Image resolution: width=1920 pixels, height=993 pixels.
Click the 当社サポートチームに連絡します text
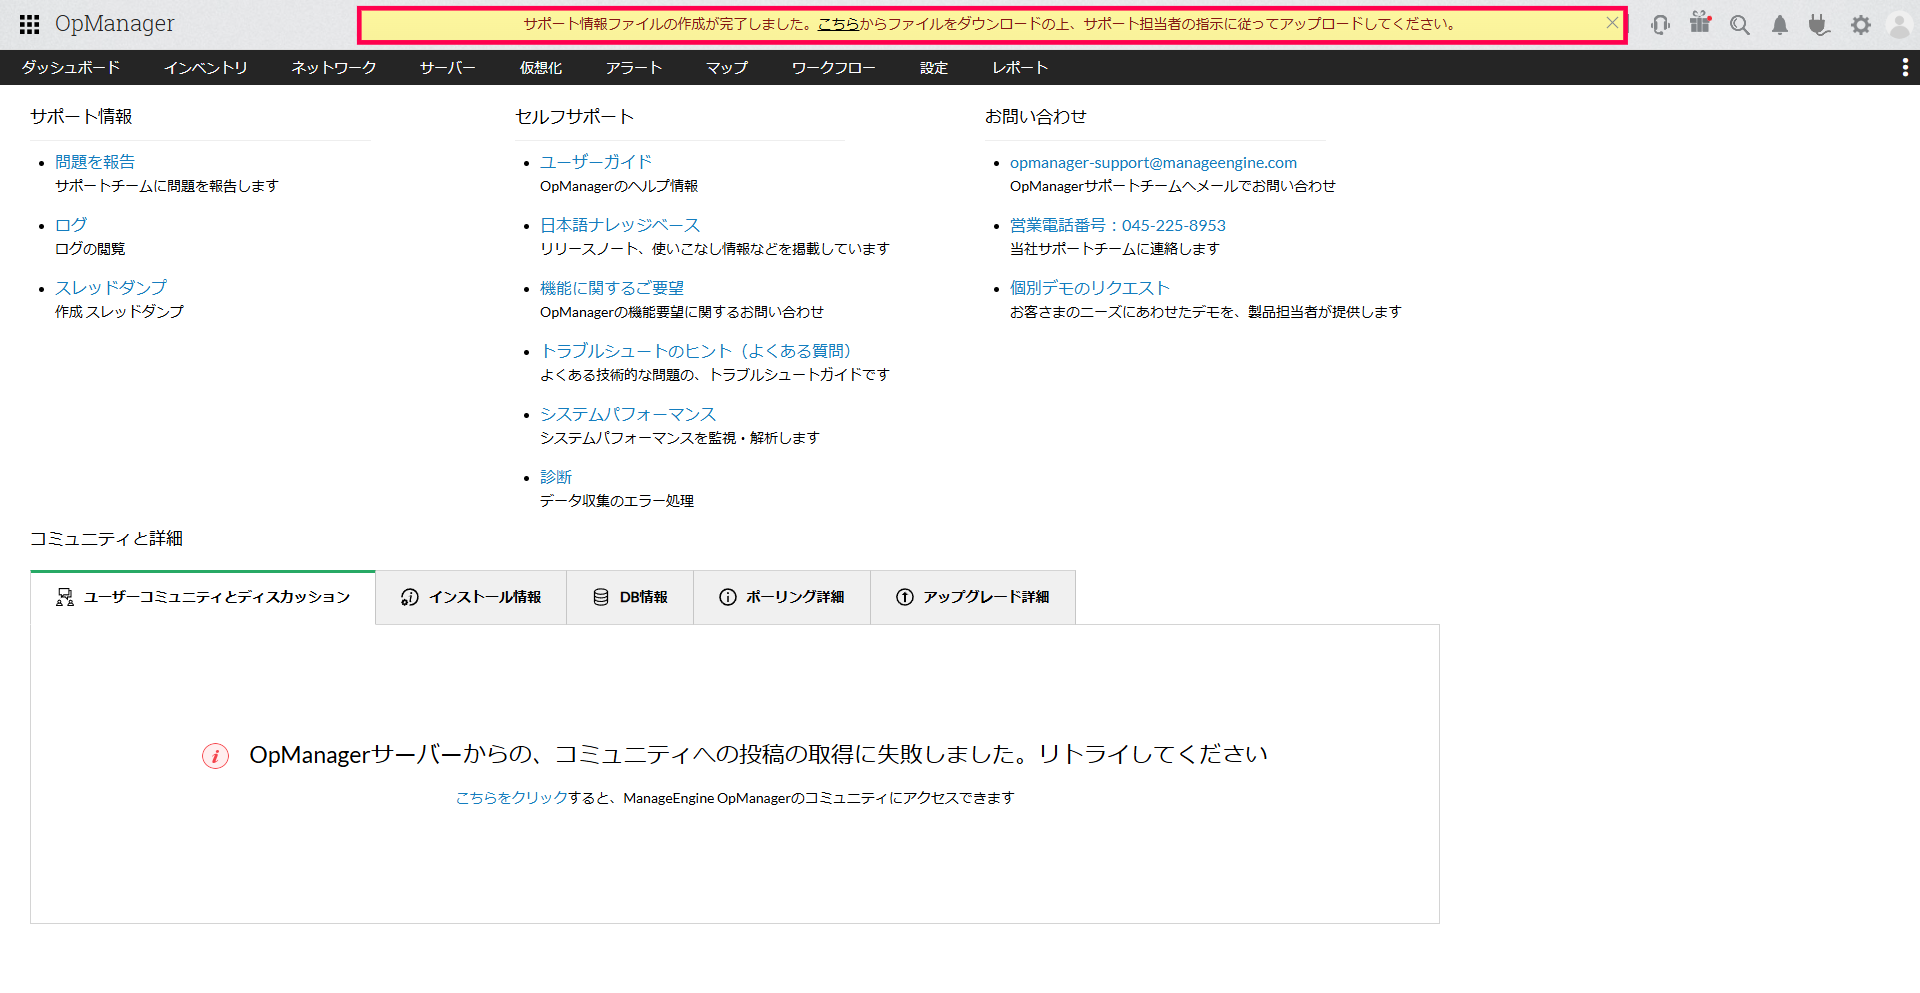click(x=1115, y=249)
